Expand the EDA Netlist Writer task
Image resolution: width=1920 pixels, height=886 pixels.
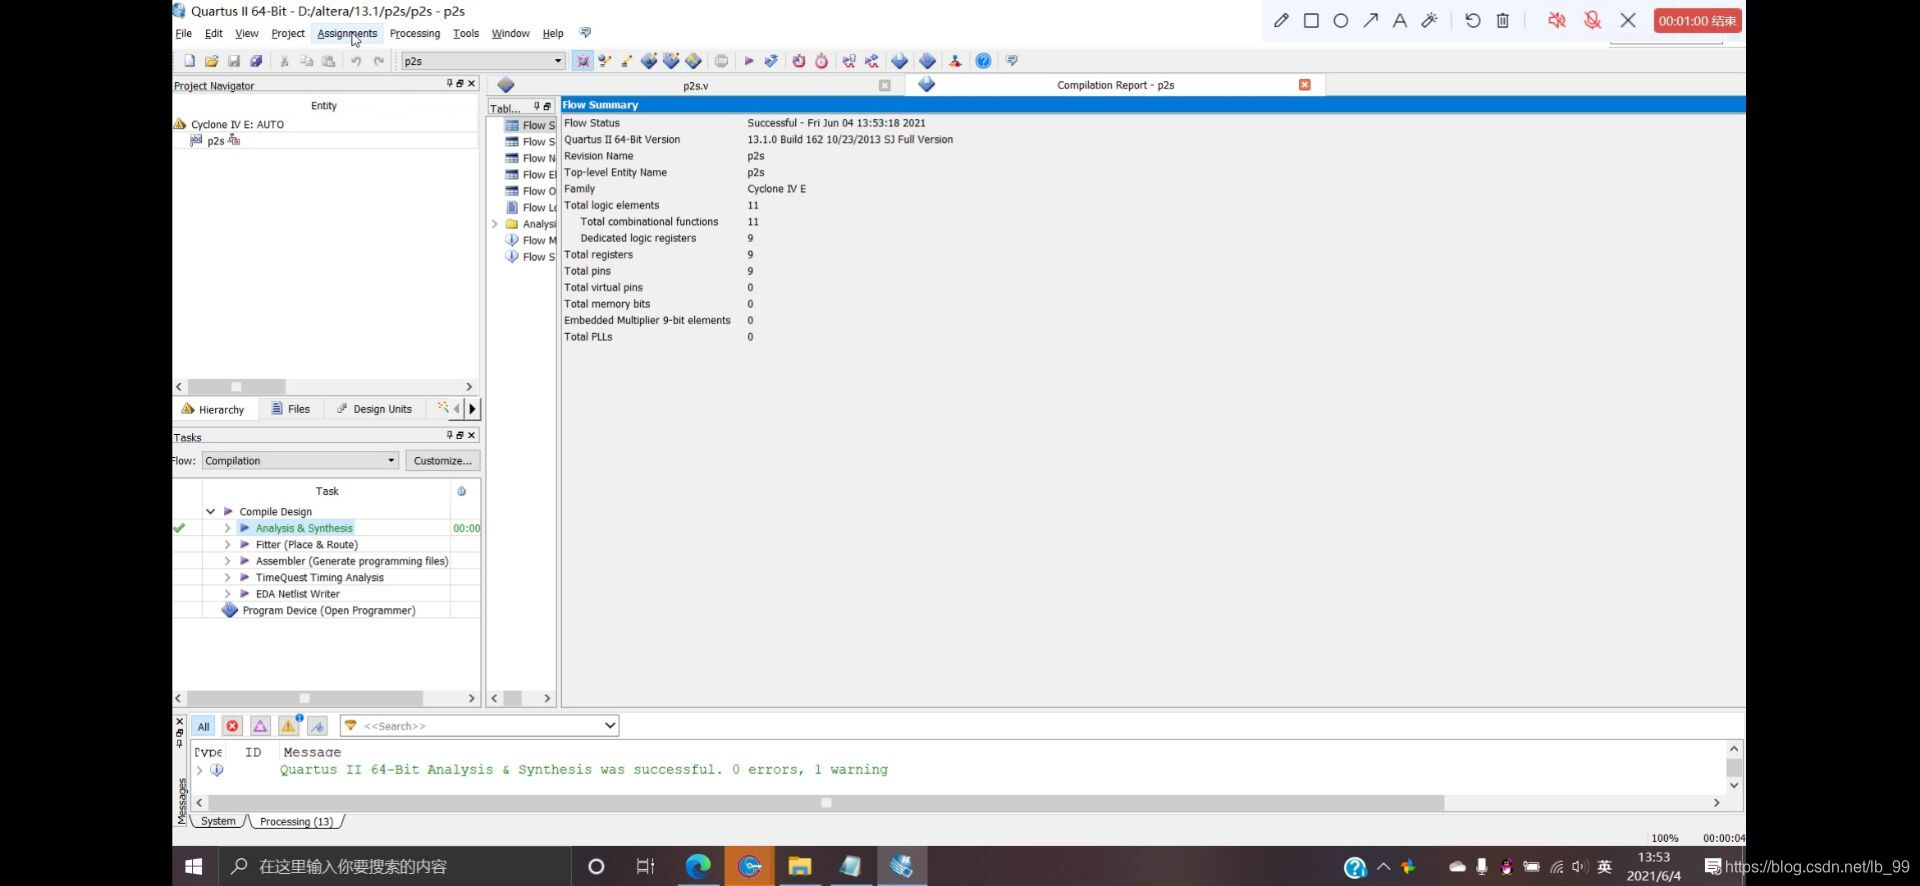click(x=227, y=594)
